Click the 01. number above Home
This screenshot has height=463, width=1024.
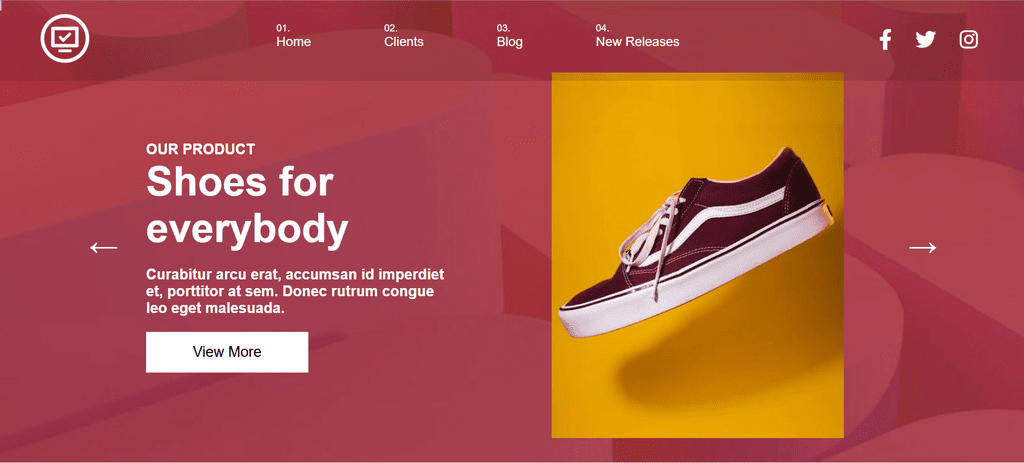[283, 28]
